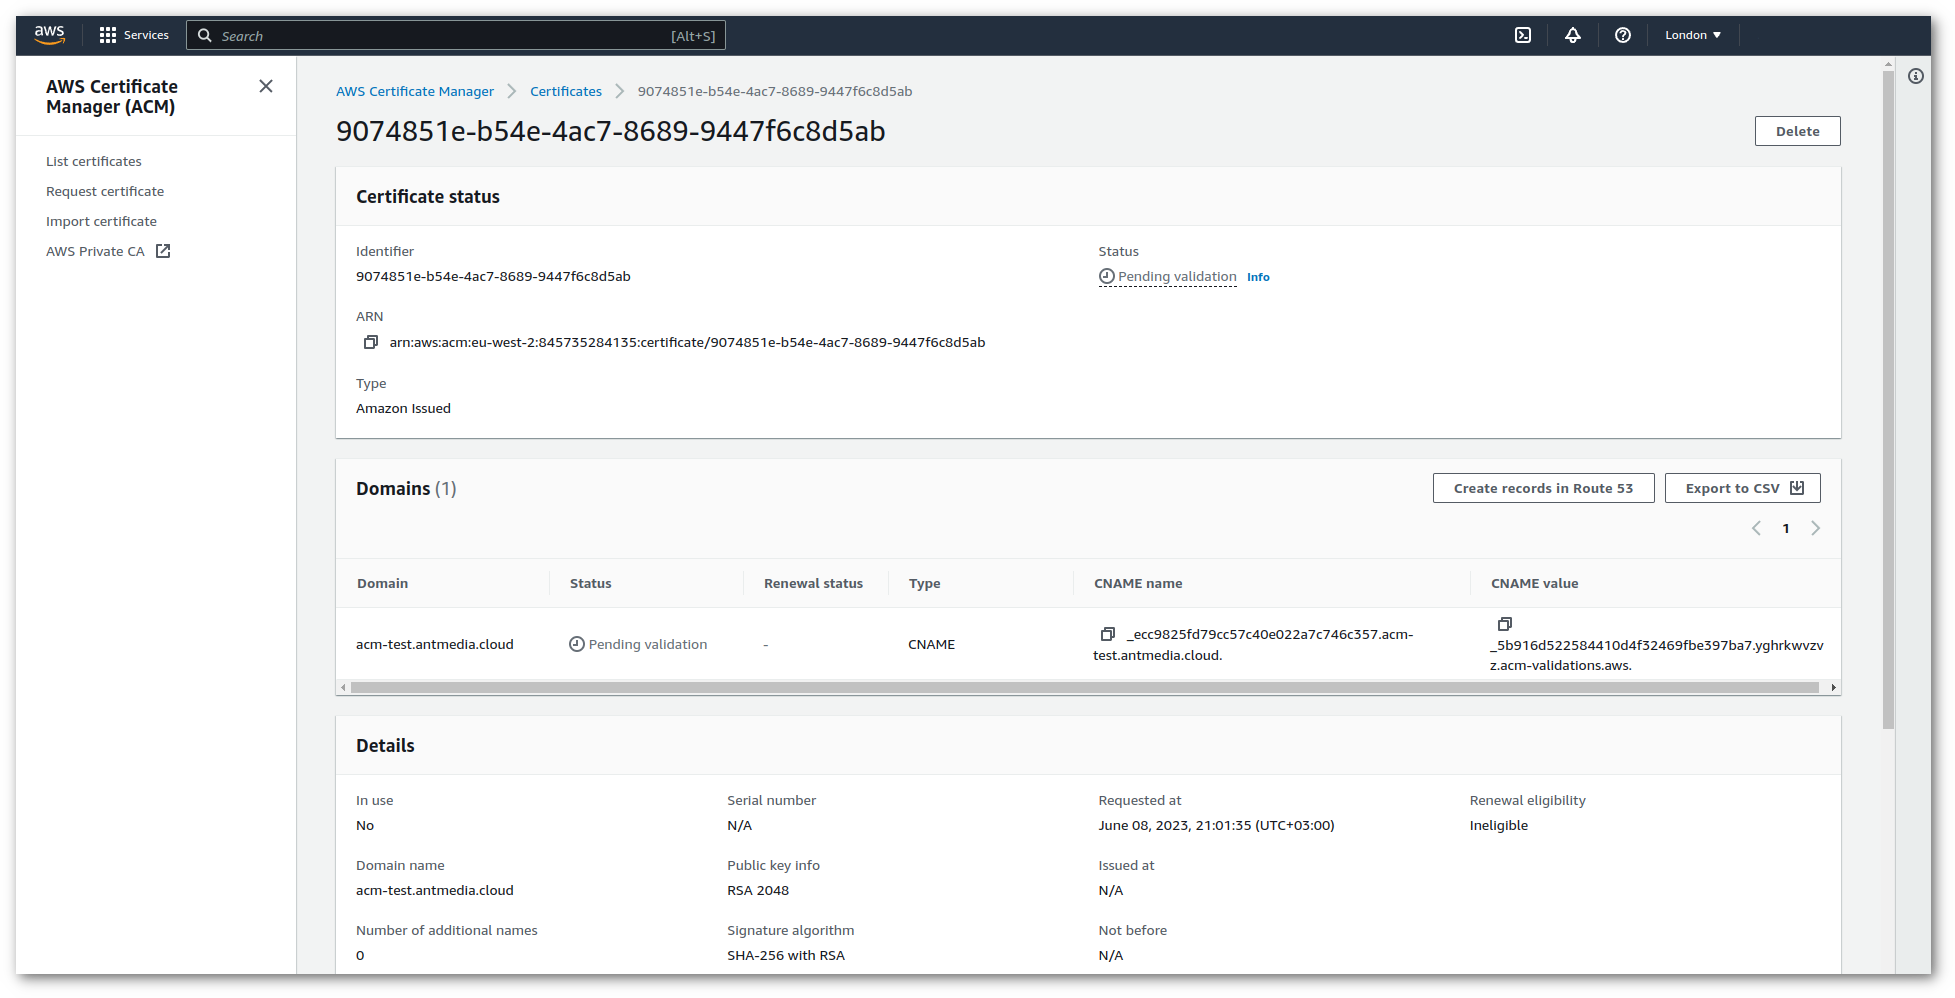Open Request certificate page
Image resolution: width=1955 pixels, height=998 pixels.
[105, 191]
